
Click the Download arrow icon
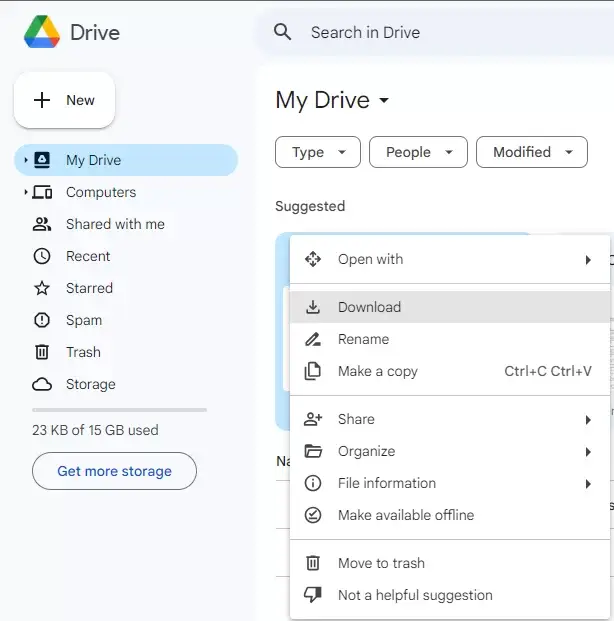pos(313,307)
